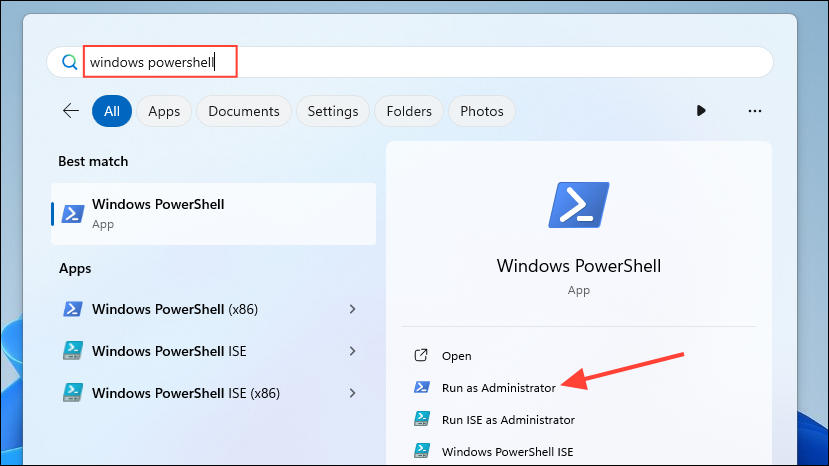Click the Windows PowerShell ISE app icon
This screenshot has width=829, height=466.
click(72, 351)
